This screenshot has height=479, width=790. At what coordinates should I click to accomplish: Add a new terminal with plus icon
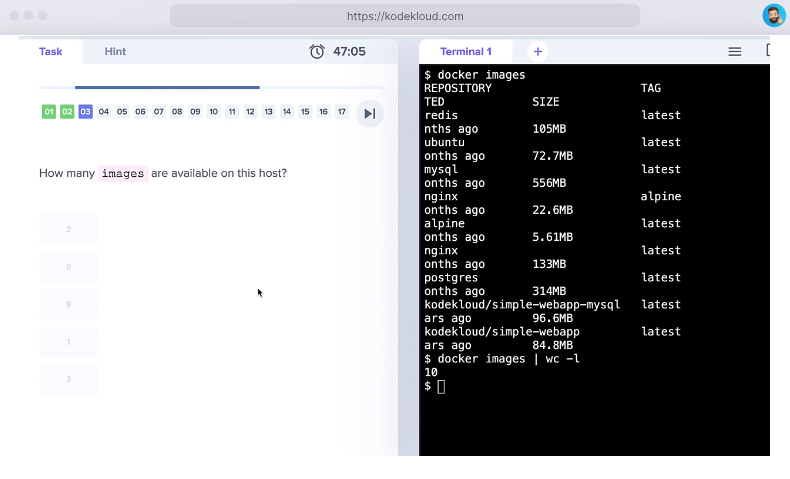[x=537, y=52]
